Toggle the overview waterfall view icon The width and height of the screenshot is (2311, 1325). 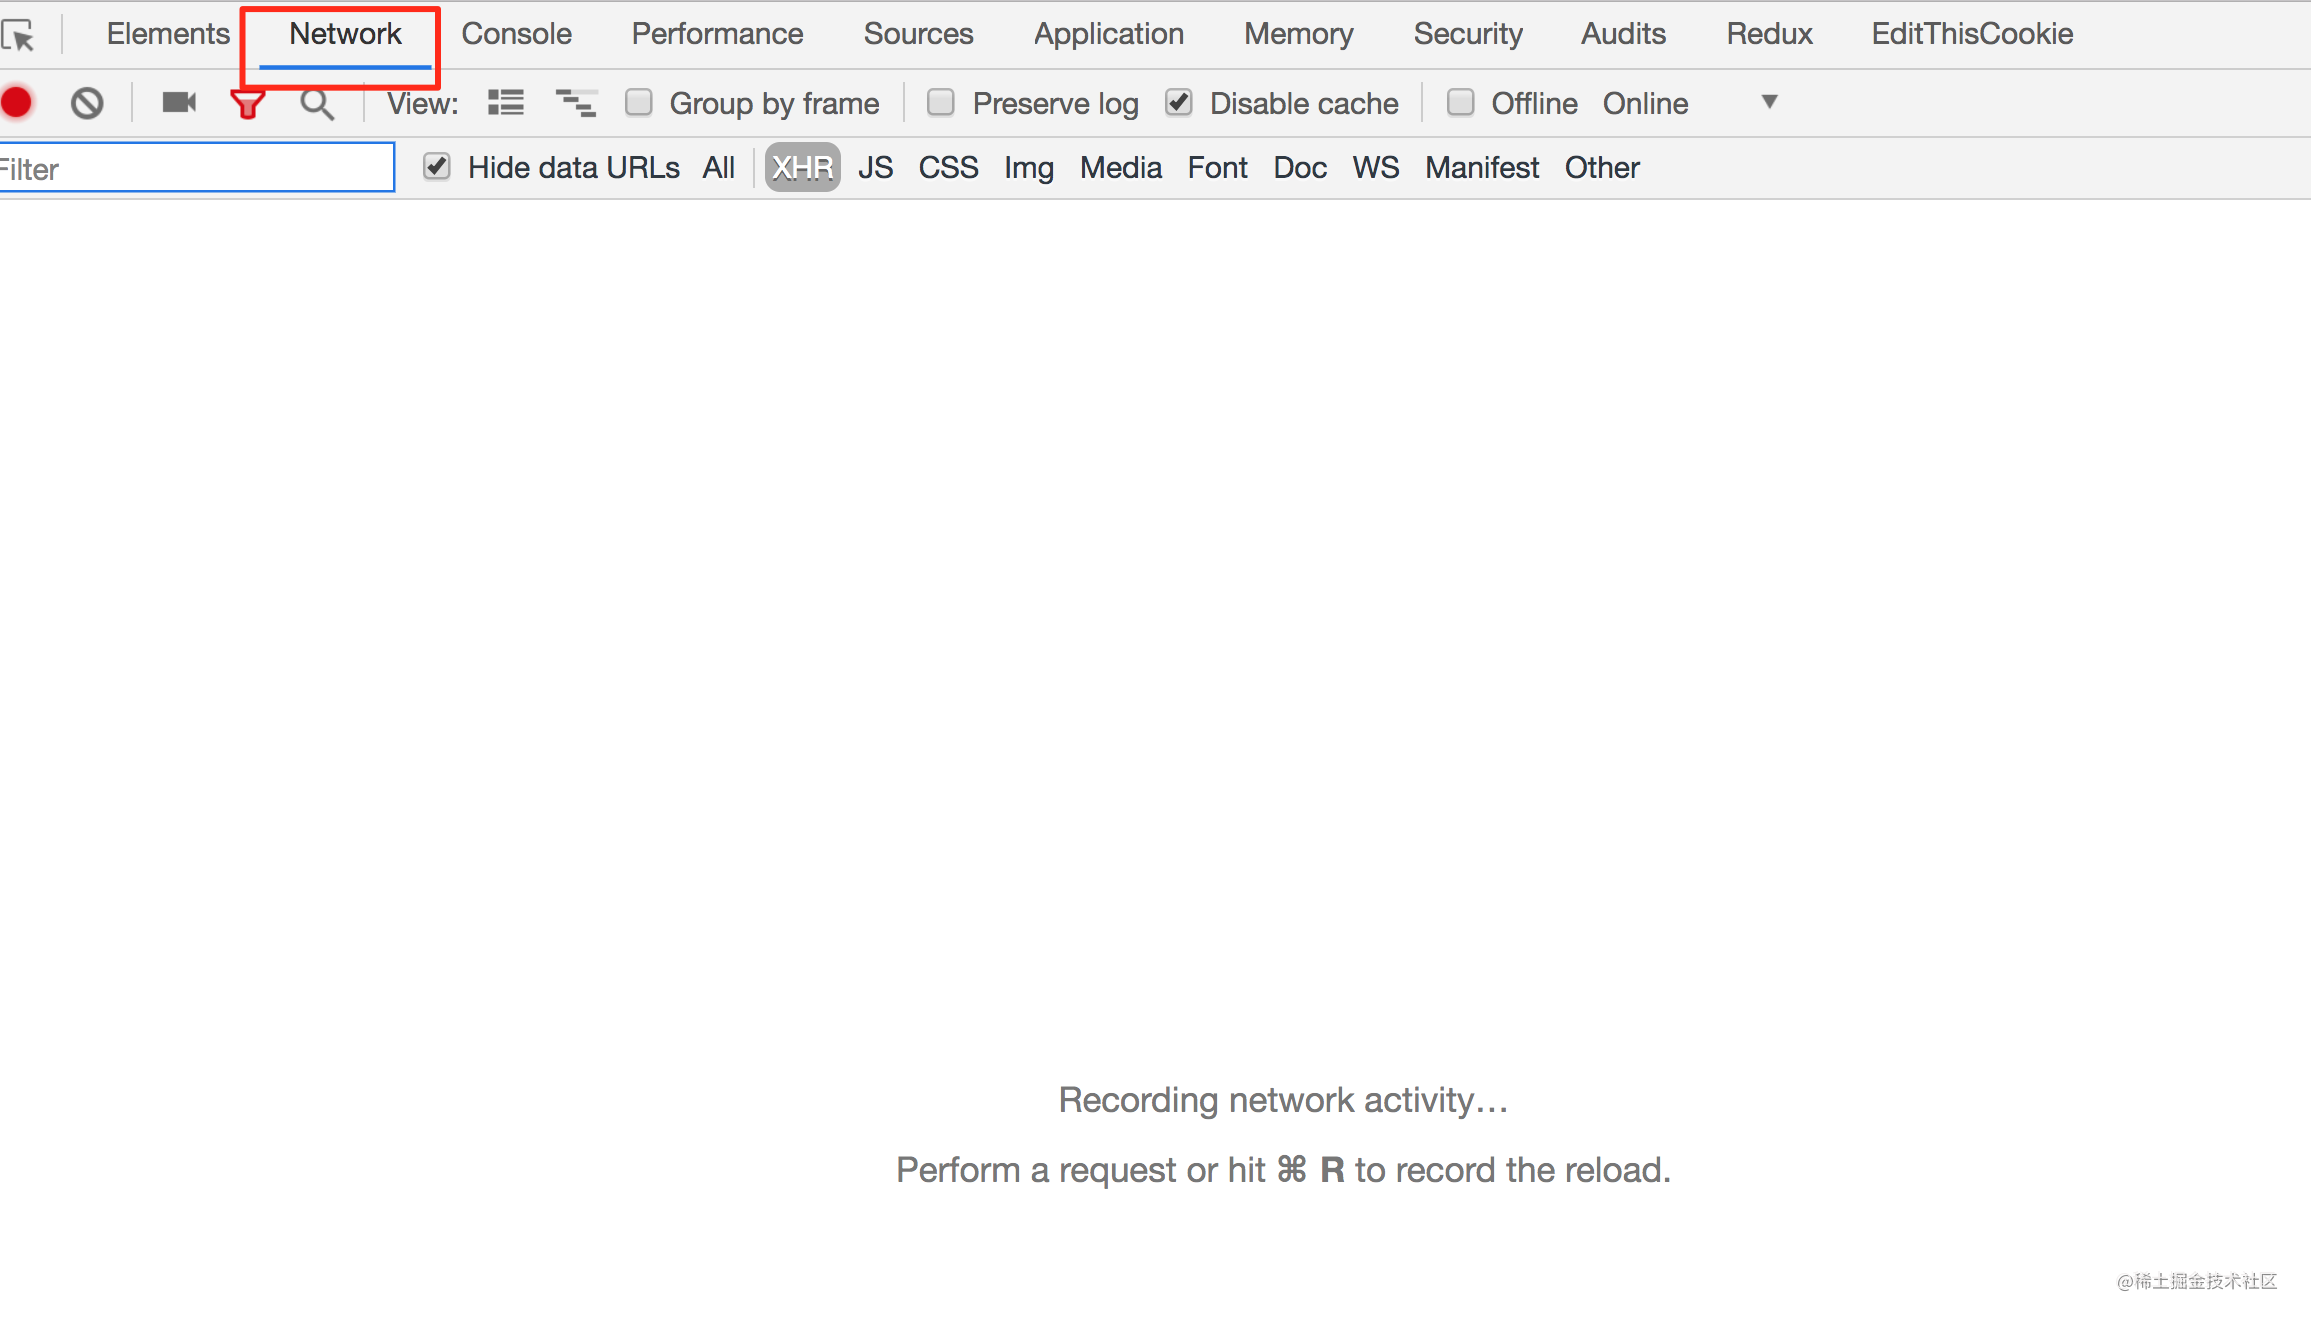[x=576, y=103]
